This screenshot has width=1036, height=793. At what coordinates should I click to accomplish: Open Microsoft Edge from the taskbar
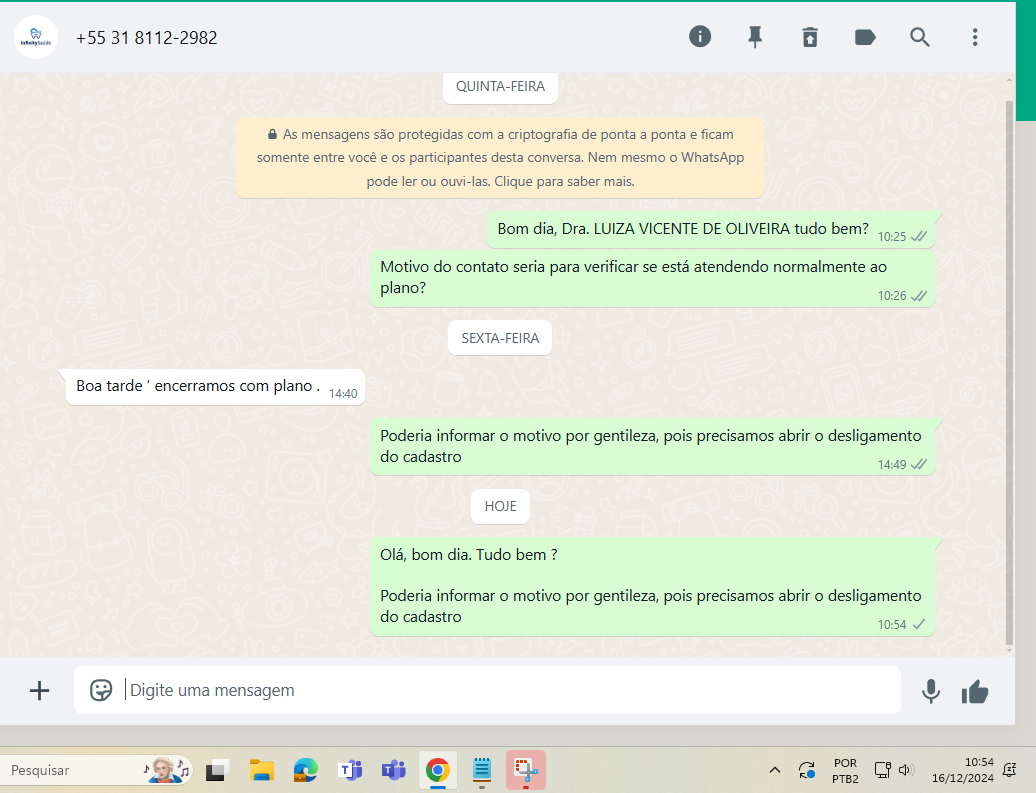point(305,770)
